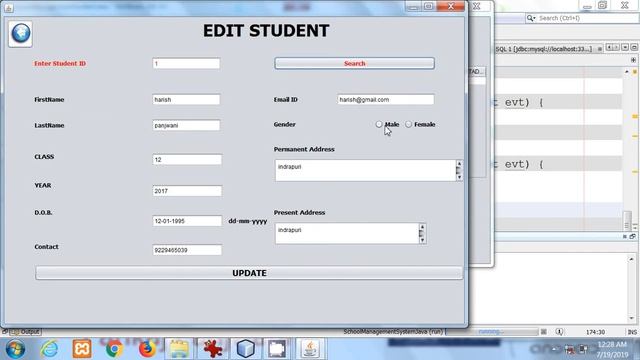Click Present Address scrollbar up arrow
This screenshot has width=640, height=360.
(422, 227)
